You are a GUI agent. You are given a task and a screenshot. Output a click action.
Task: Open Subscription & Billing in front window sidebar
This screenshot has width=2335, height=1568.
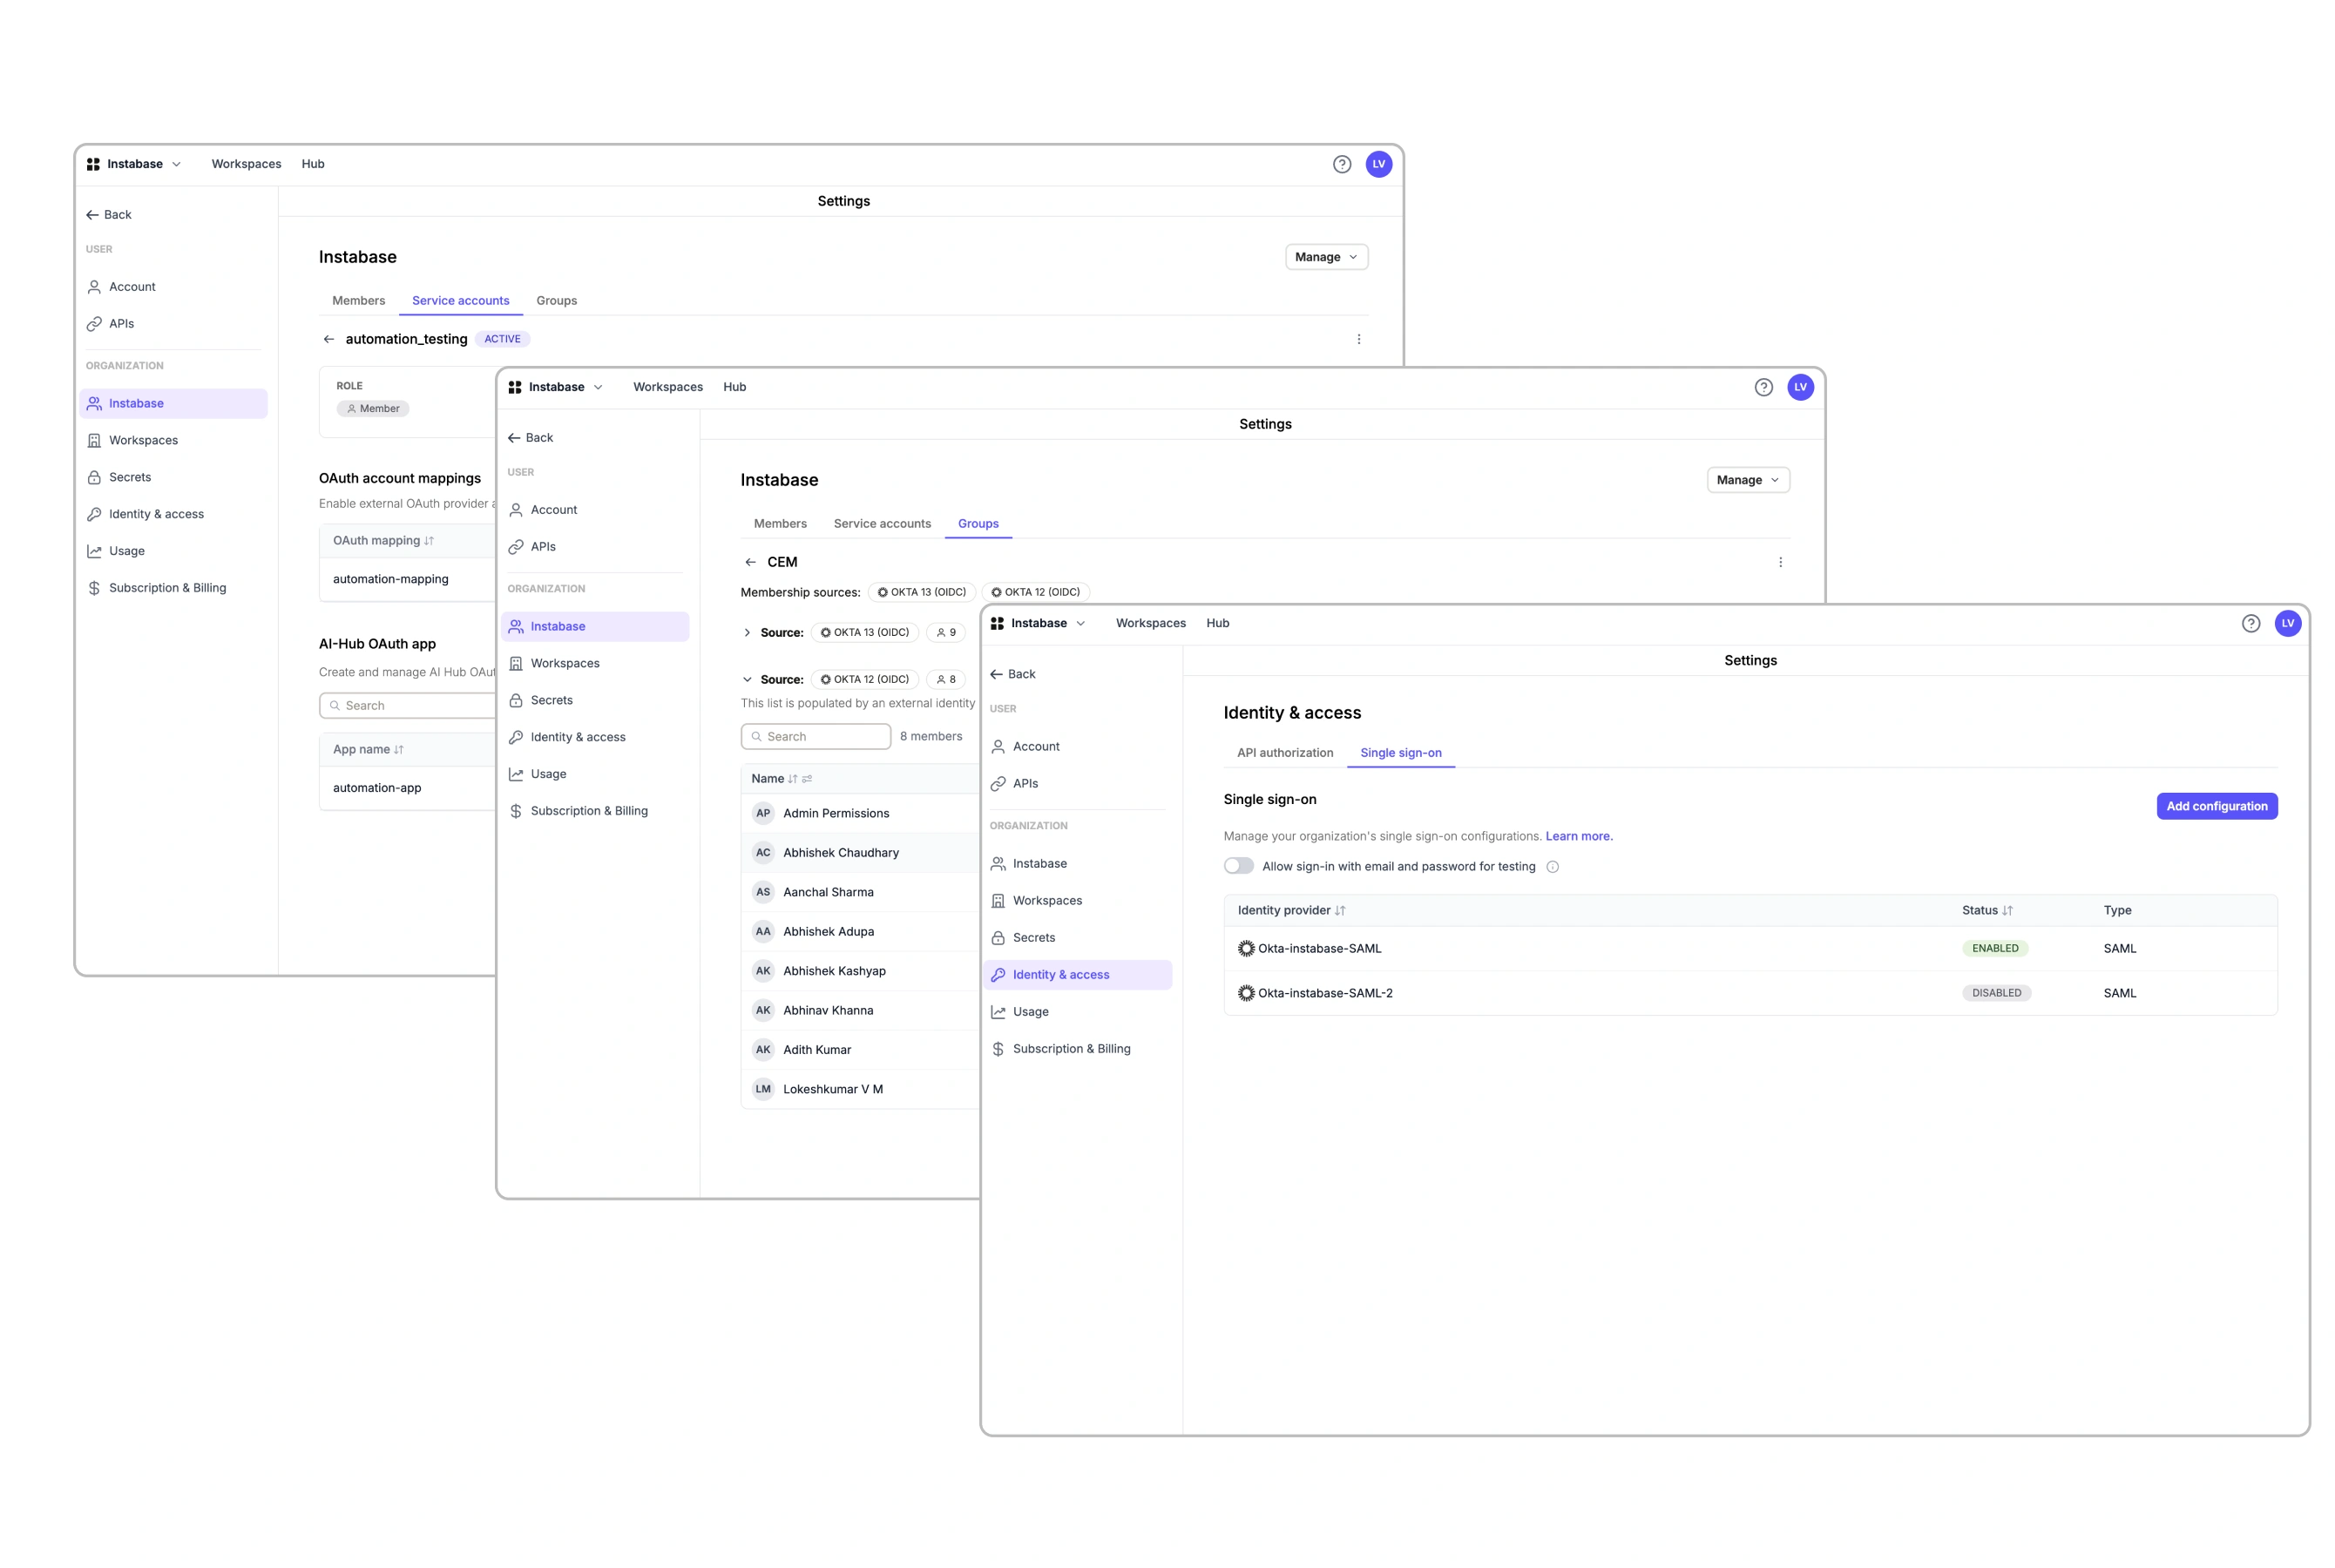pos(1077,1049)
